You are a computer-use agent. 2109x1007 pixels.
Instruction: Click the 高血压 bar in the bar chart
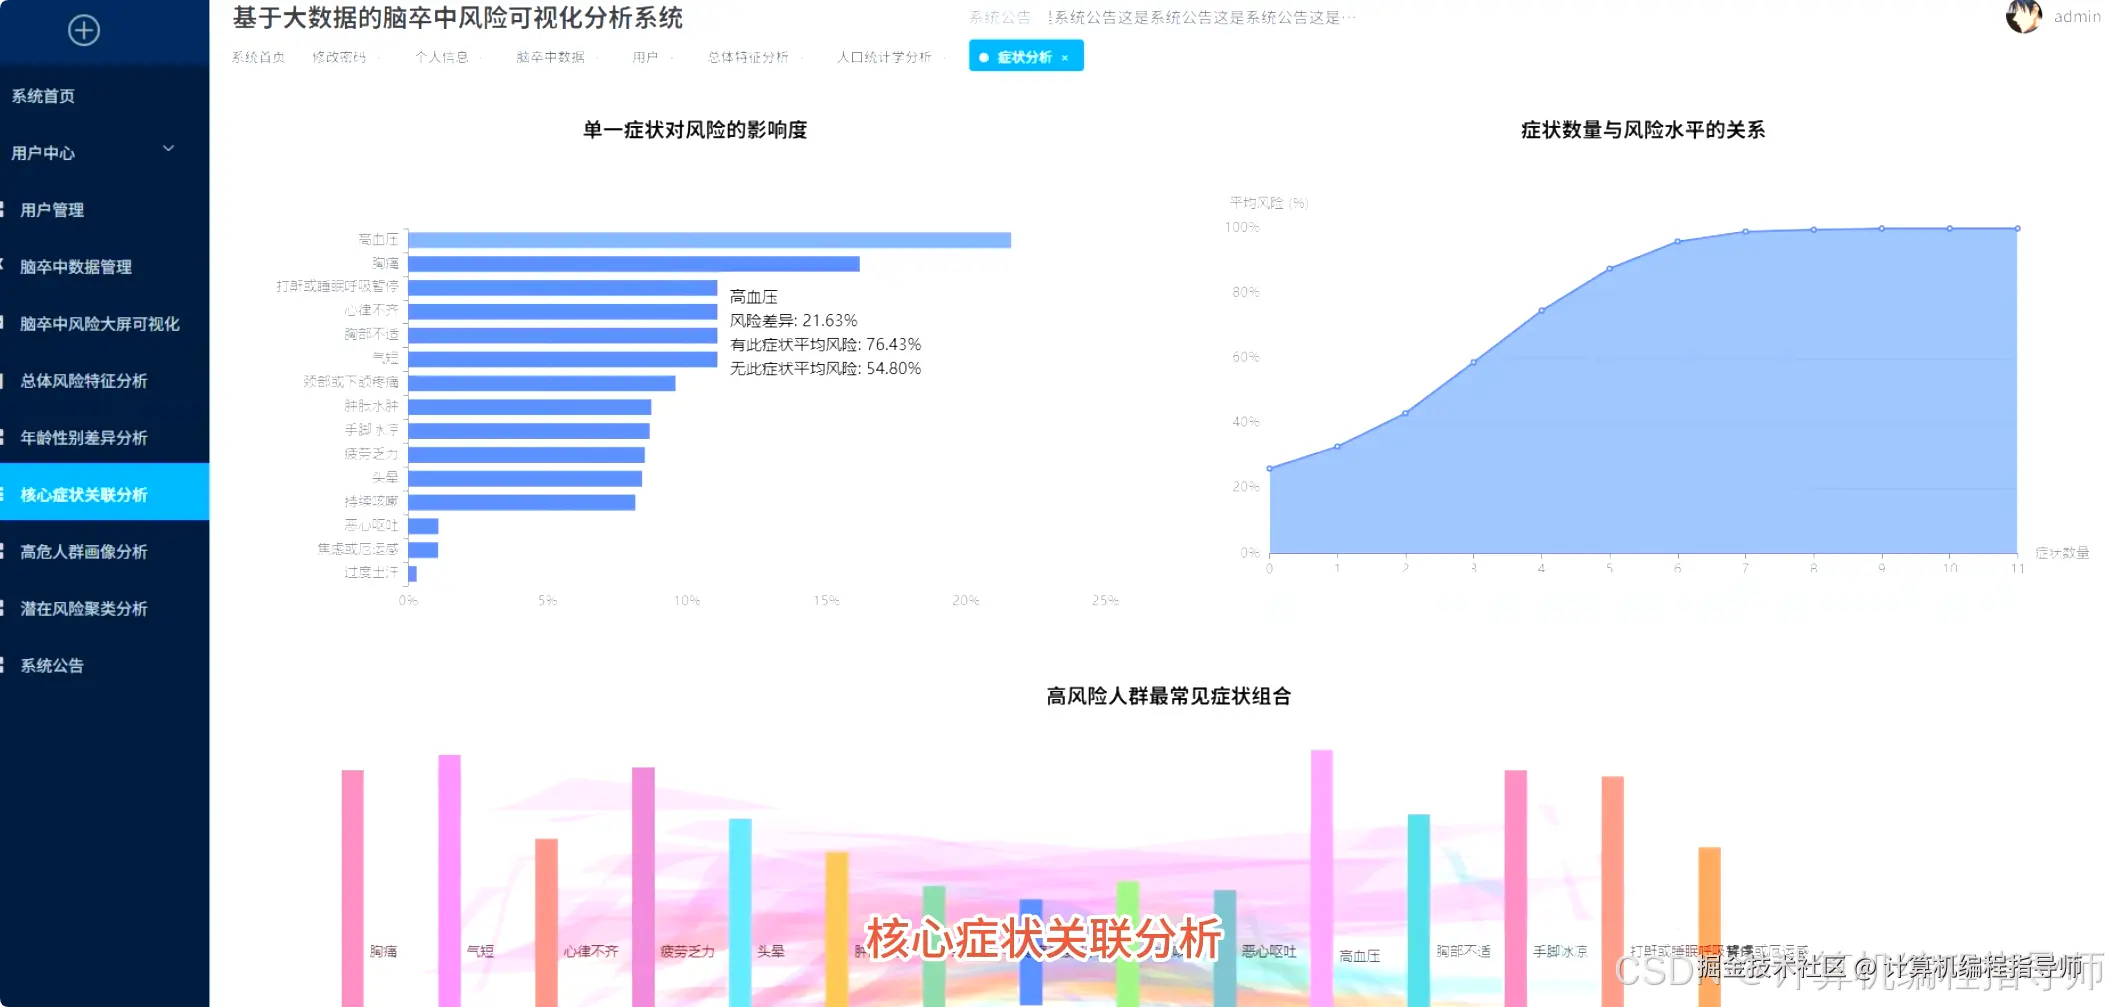click(x=709, y=240)
